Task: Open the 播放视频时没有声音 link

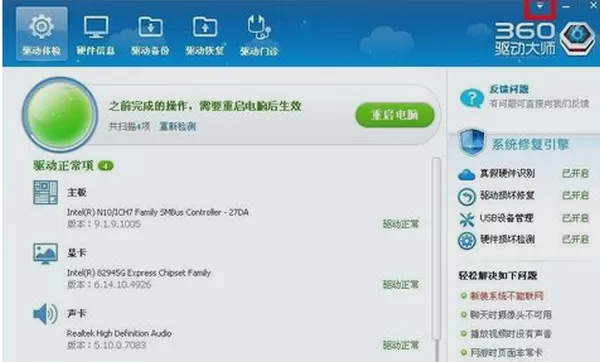Action: (x=511, y=334)
